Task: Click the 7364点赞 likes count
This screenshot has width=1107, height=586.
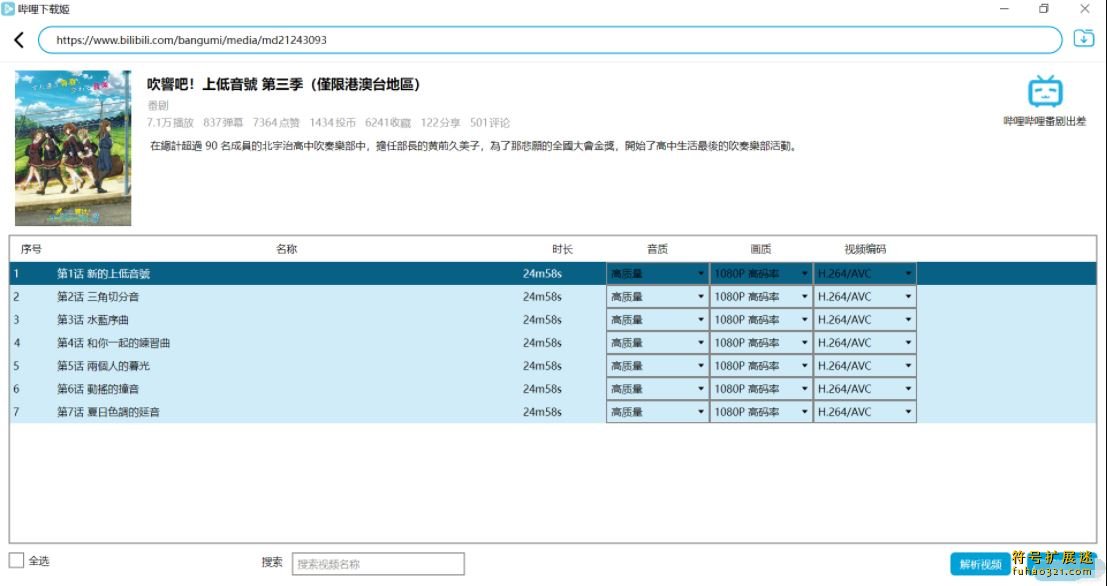Action: click(x=276, y=123)
